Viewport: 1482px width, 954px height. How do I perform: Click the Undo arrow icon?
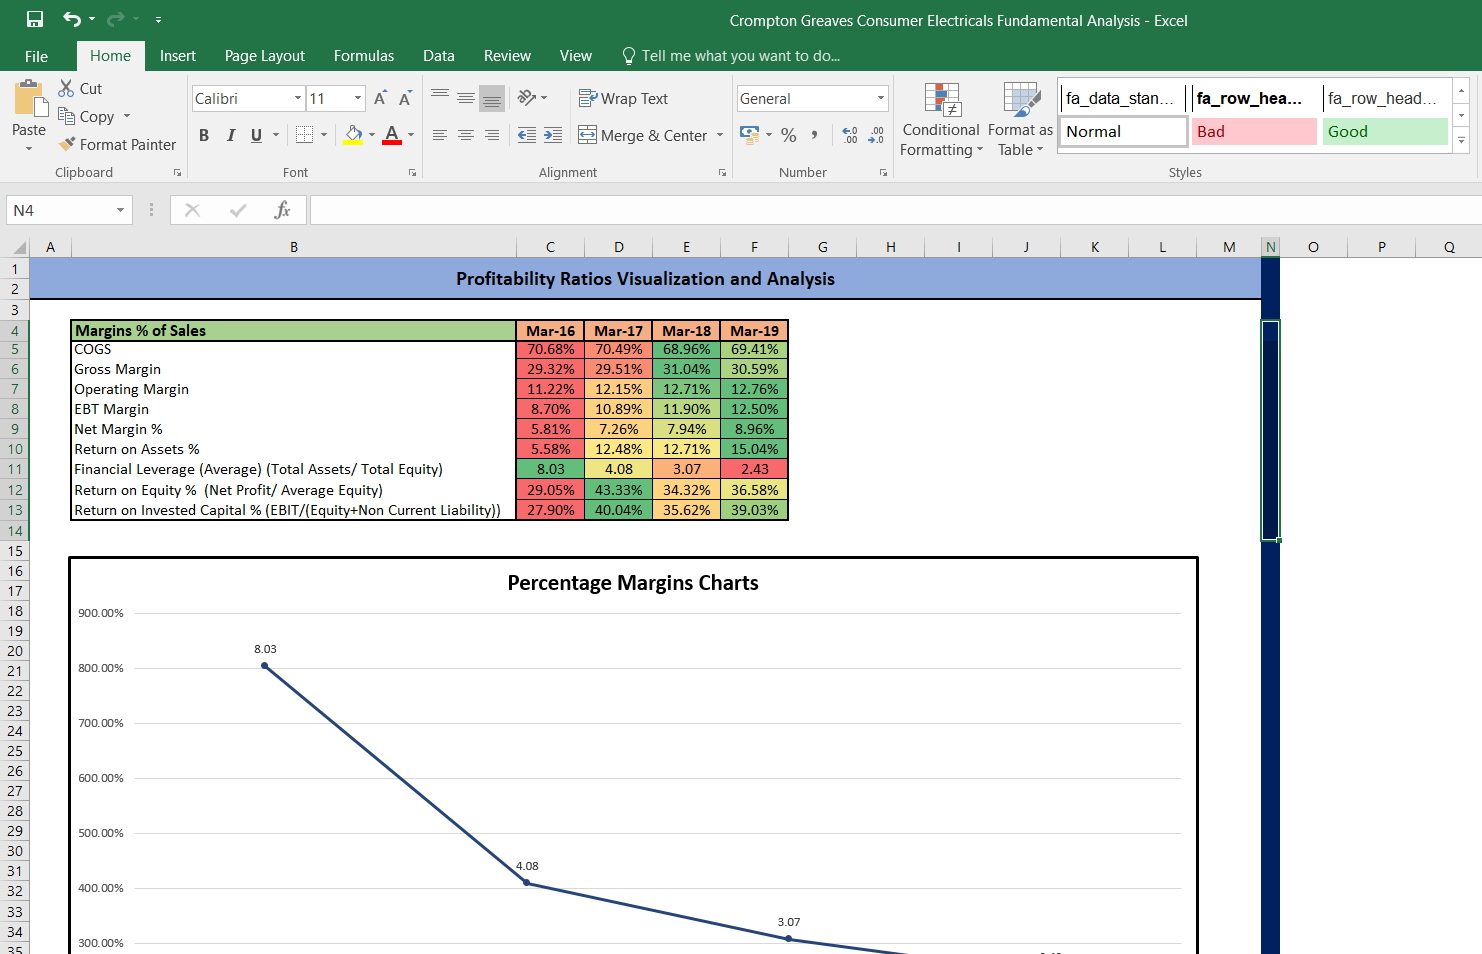coord(72,19)
